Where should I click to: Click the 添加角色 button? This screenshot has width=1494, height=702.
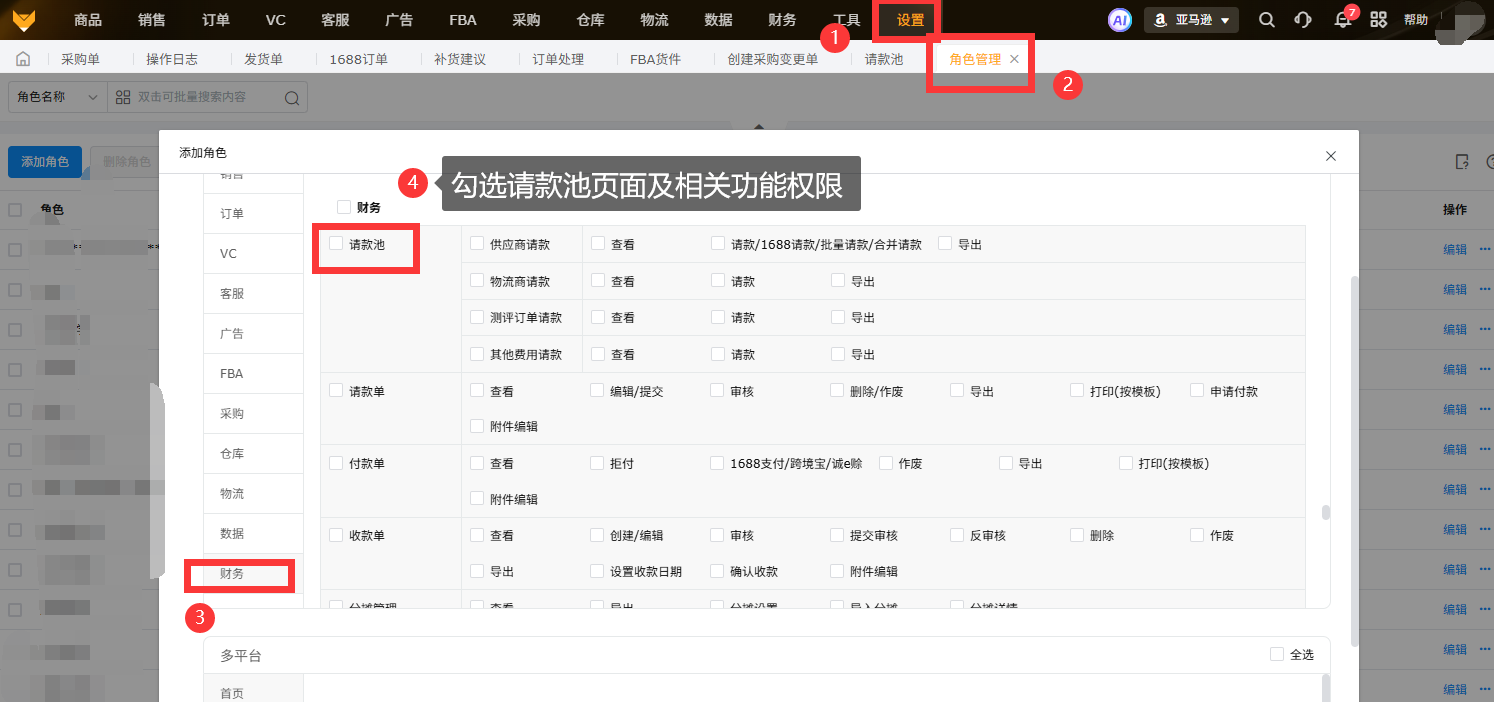45,162
